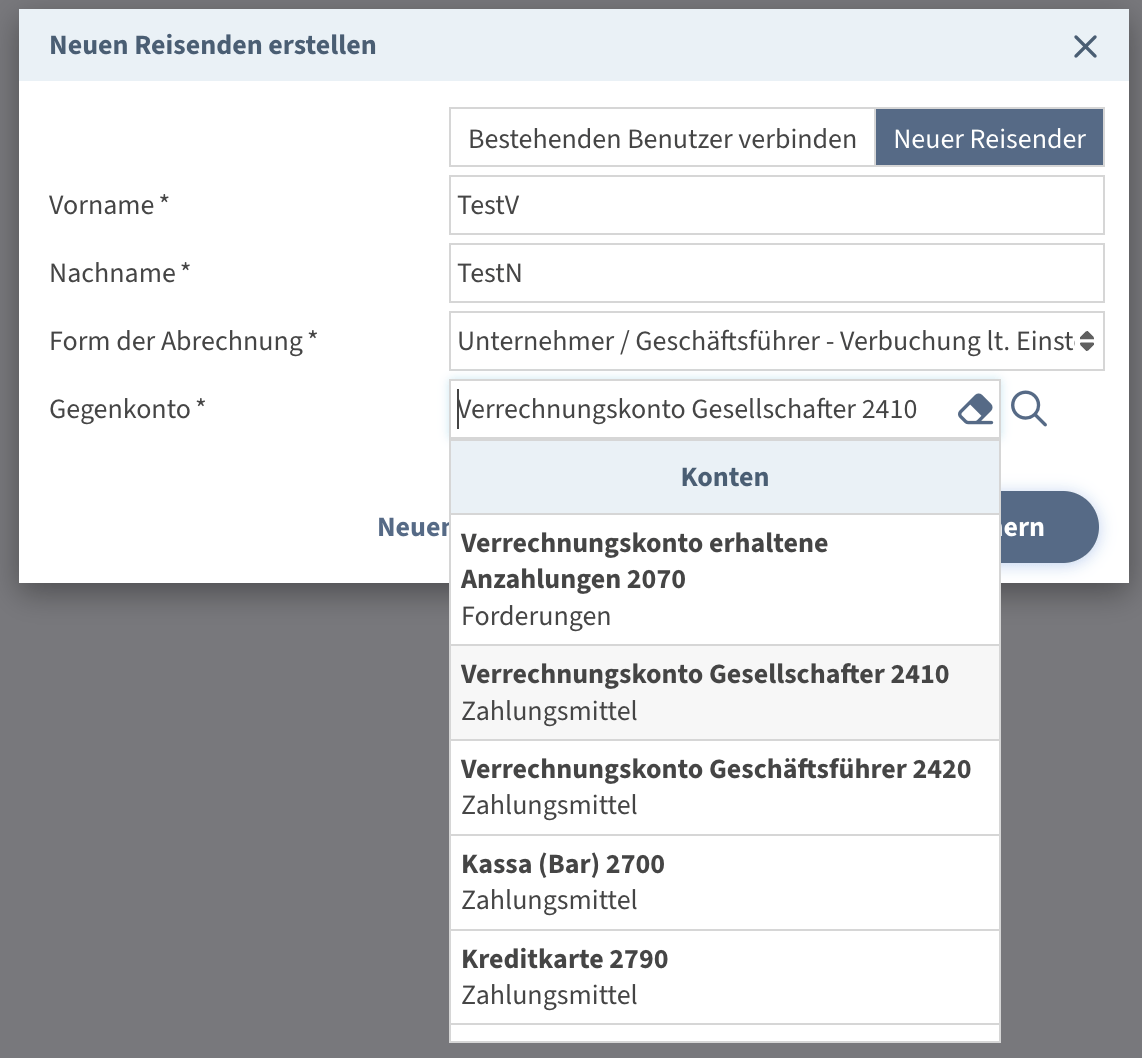This screenshot has height=1058, width=1142.
Task: Select Verrechnungskonto Geschäftsführer 2420 entry
Action: click(724, 787)
